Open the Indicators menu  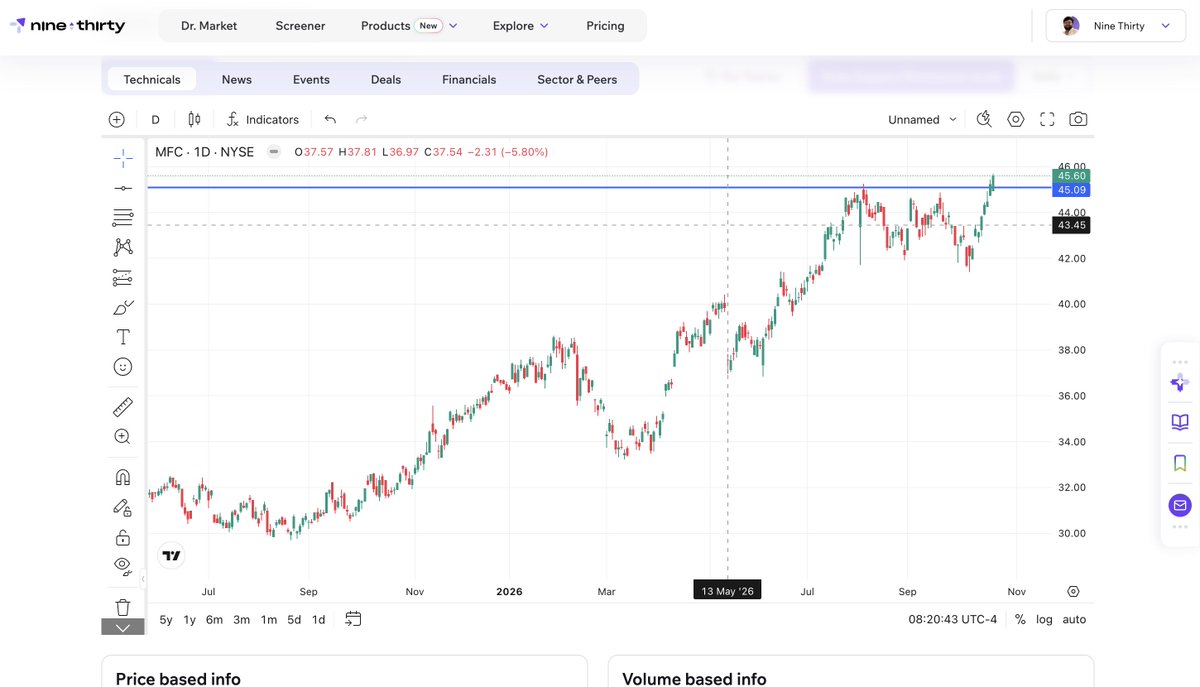[263, 119]
